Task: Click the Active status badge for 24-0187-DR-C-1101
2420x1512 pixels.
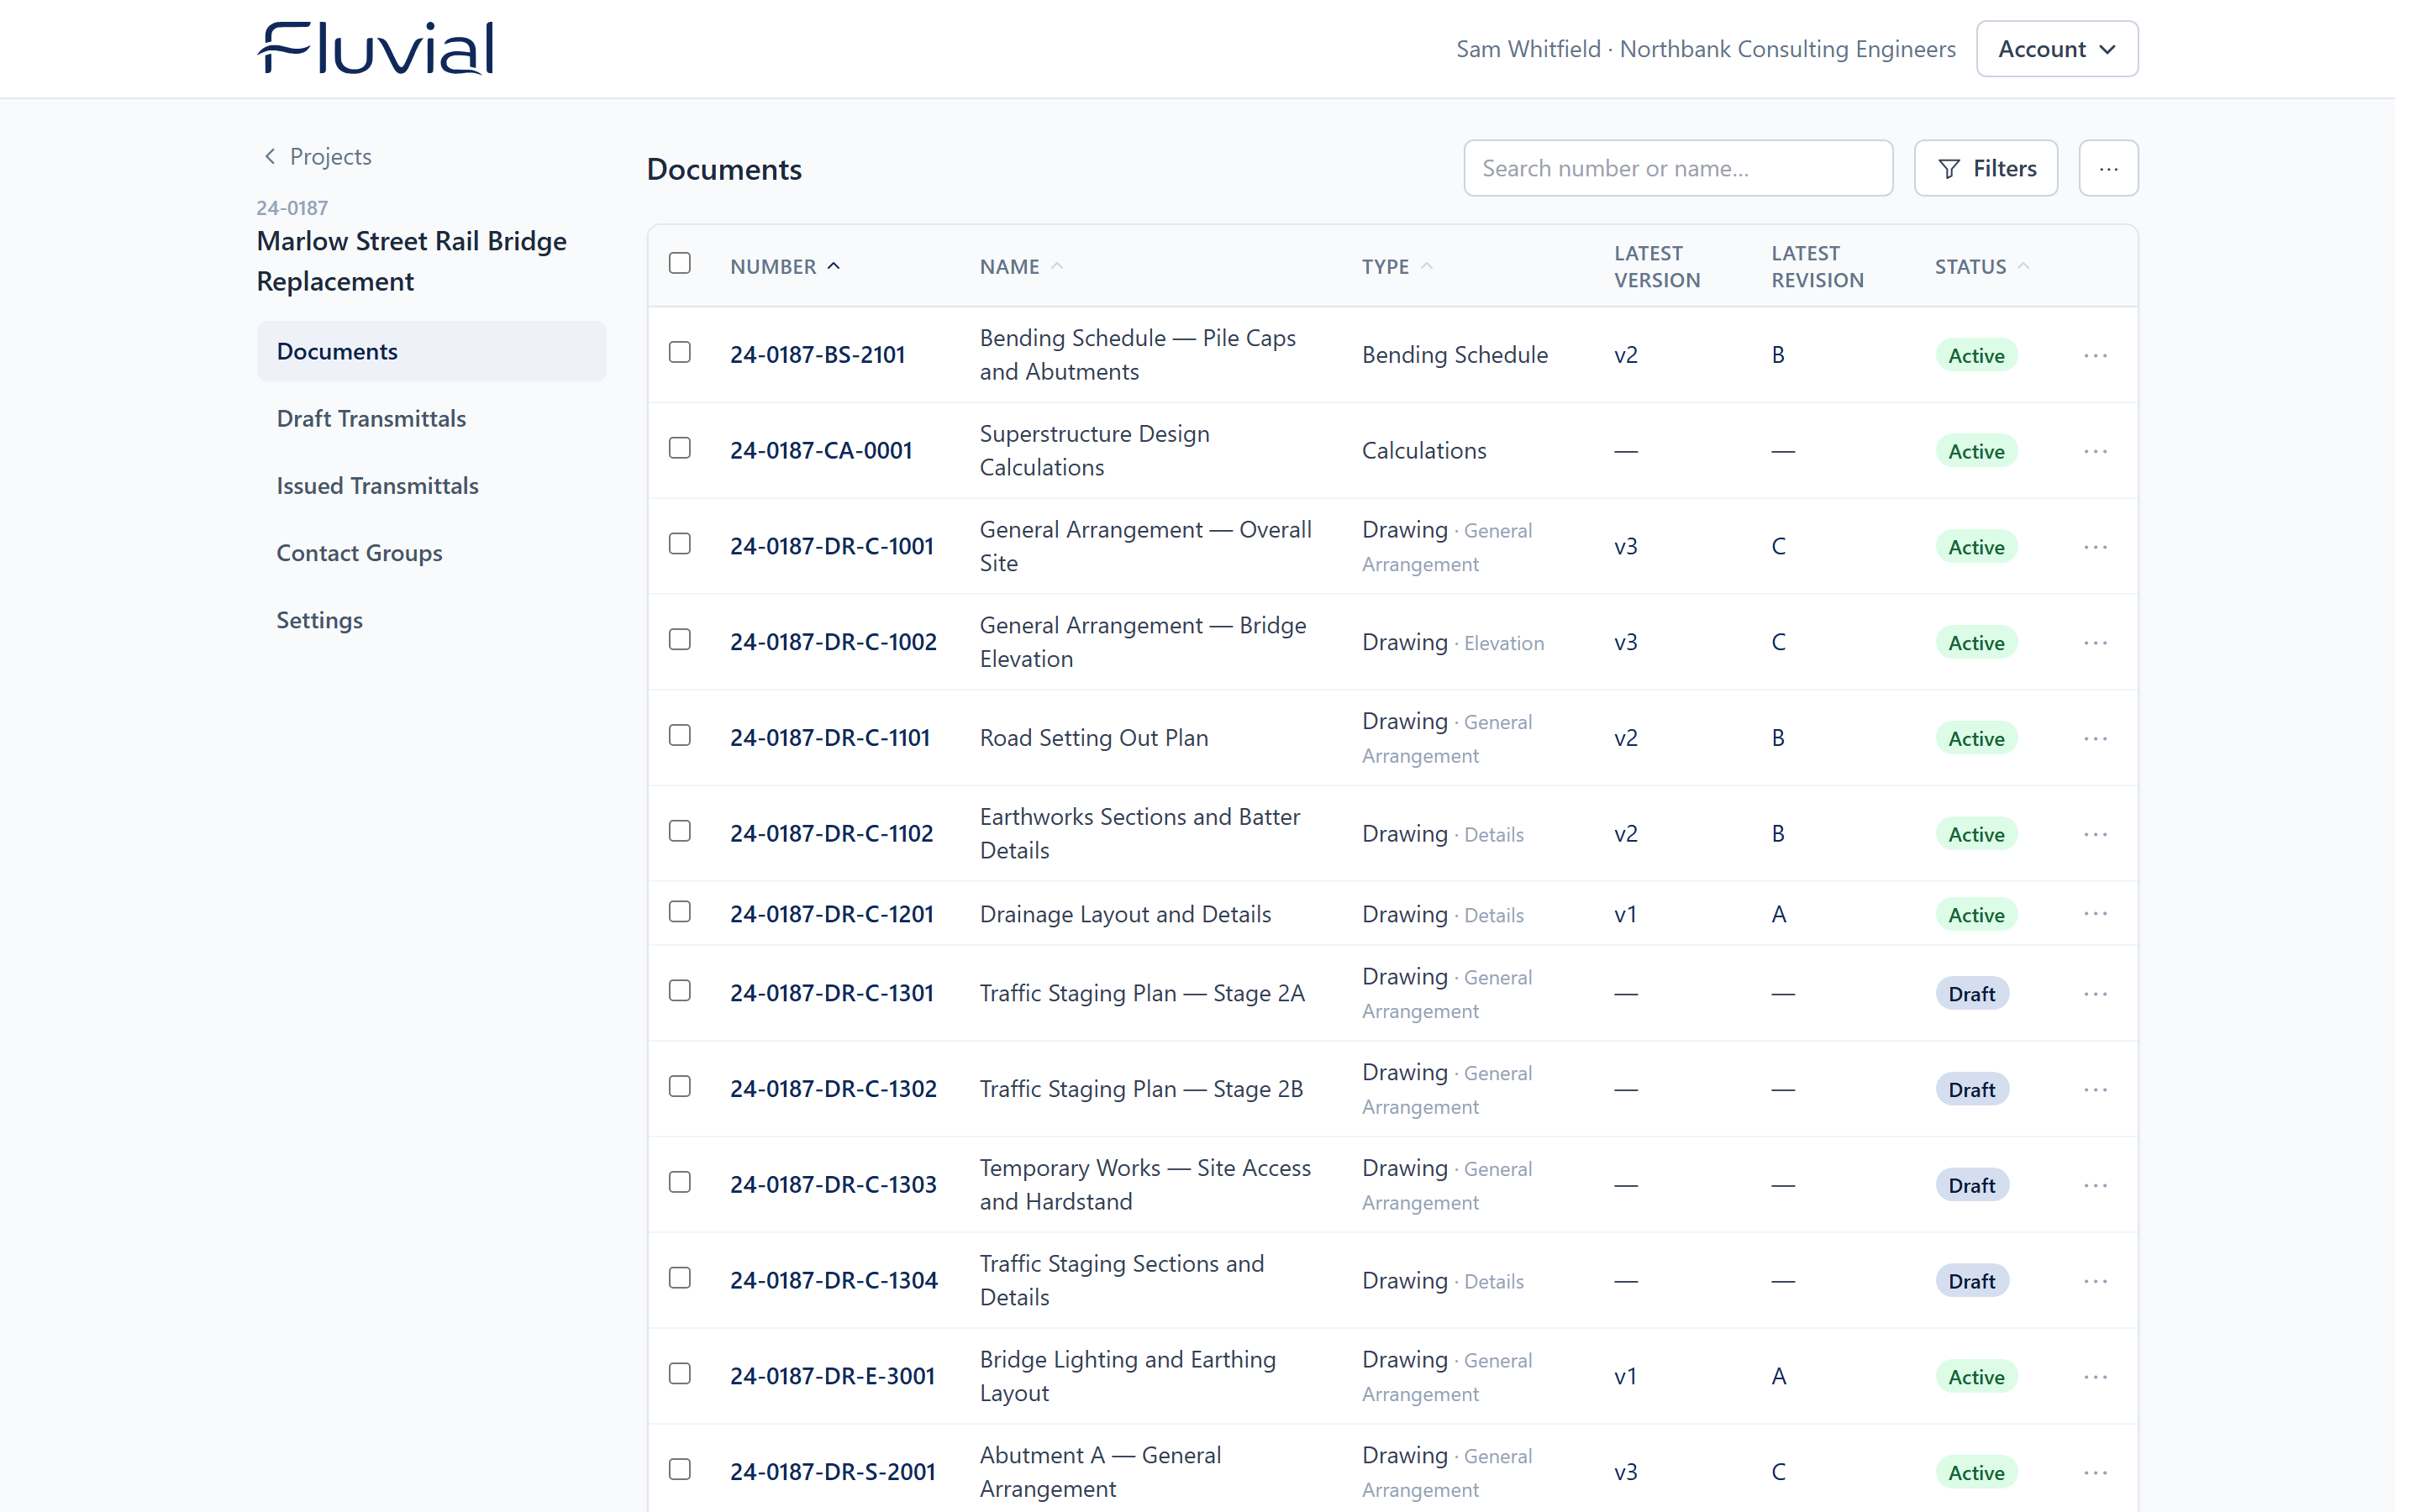Action: (x=1975, y=738)
